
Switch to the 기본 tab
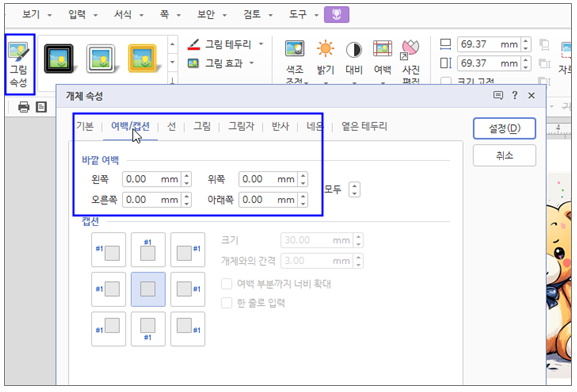(x=85, y=126)
